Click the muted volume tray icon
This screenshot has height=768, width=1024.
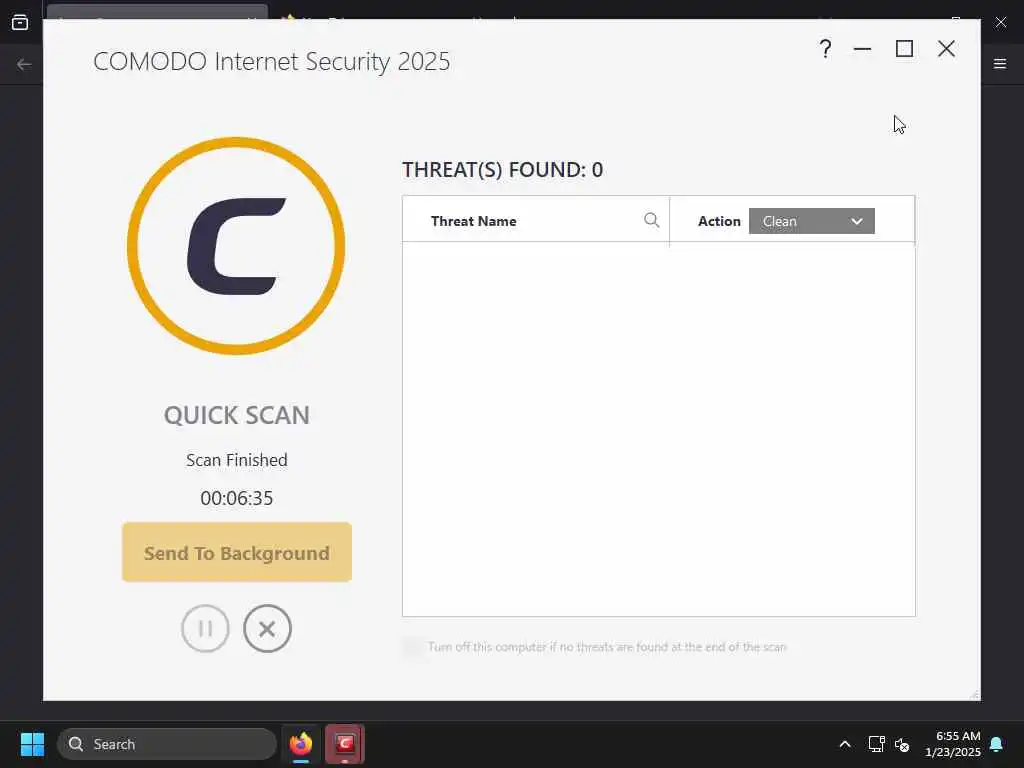click(x=902, y=744)
